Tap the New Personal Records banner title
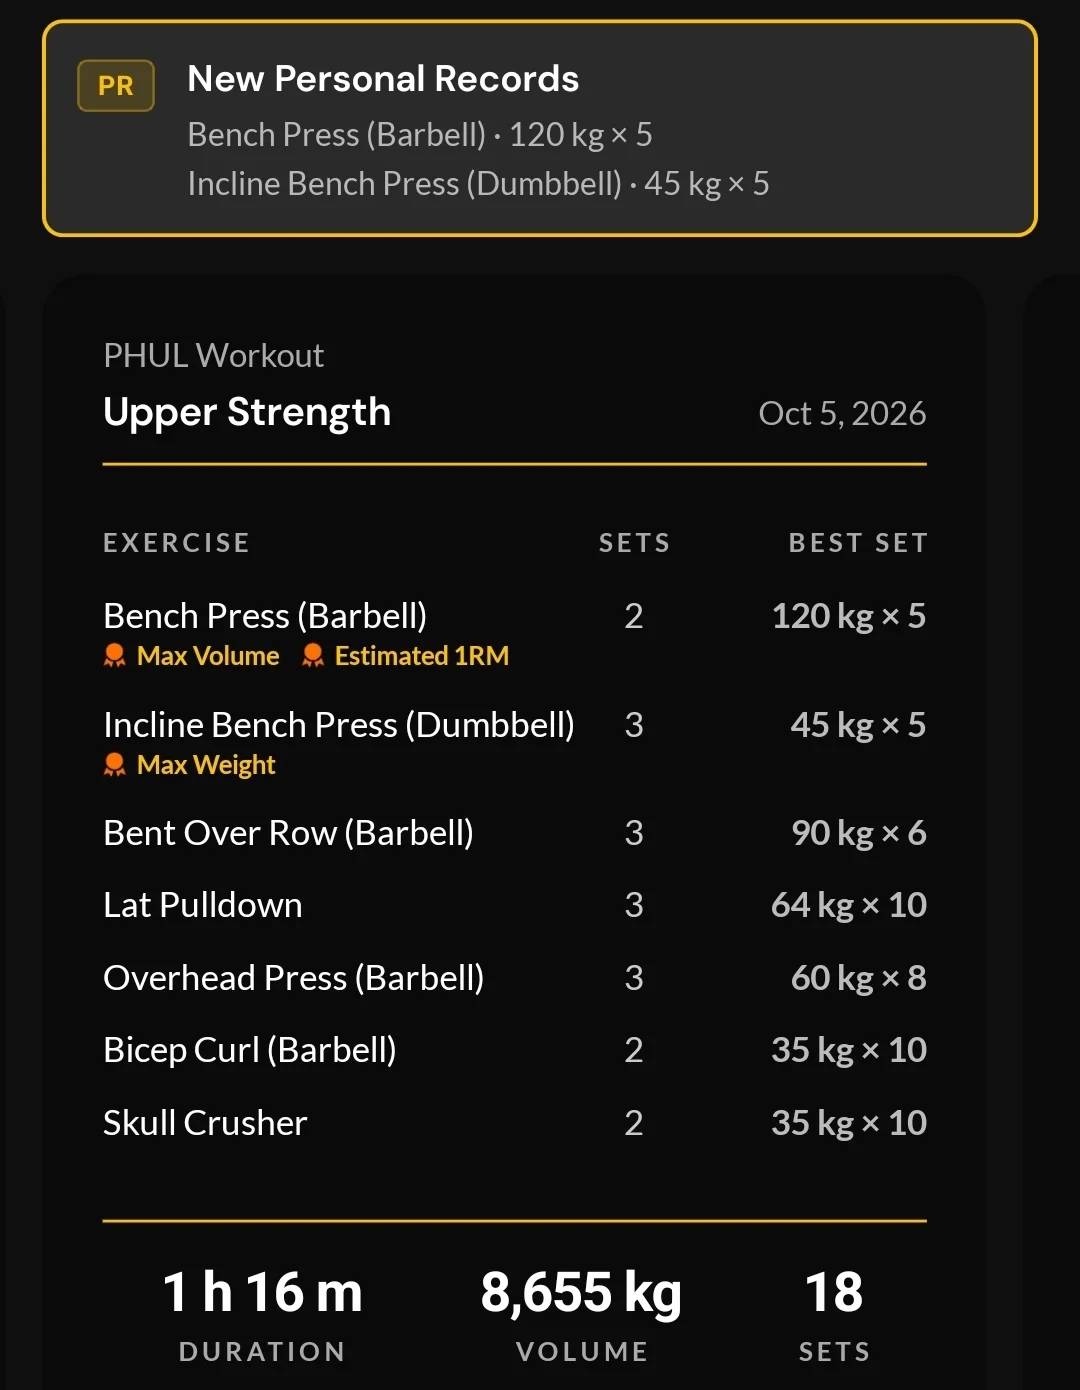The image size is (1080, 1390). coord(383,79)
